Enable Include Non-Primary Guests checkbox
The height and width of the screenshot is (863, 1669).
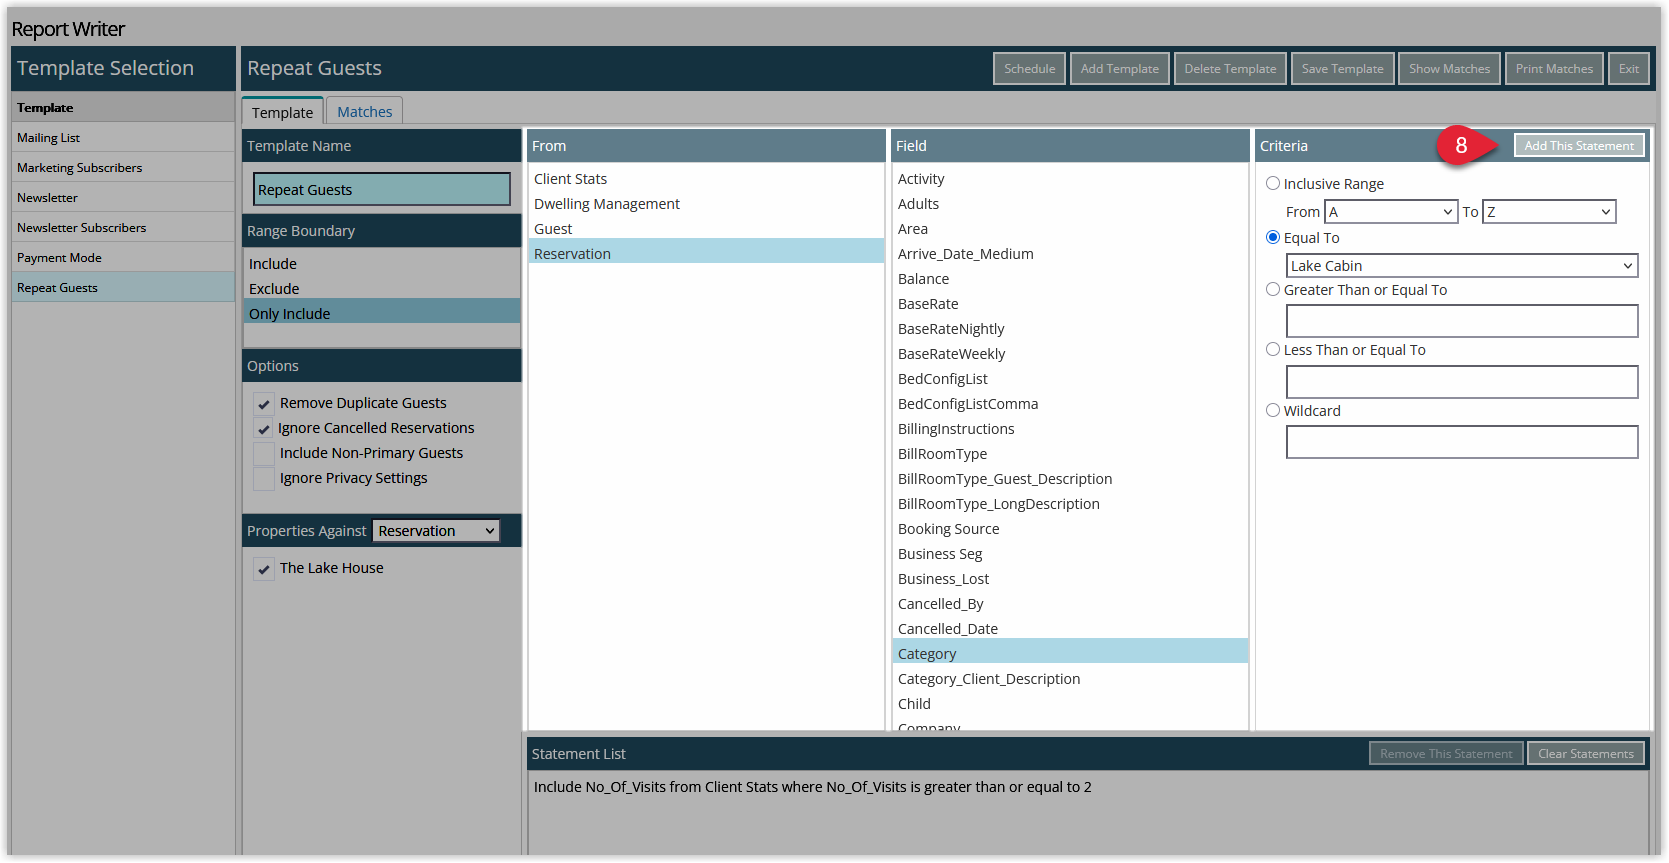pyautogui.click(x=264, y=454)
